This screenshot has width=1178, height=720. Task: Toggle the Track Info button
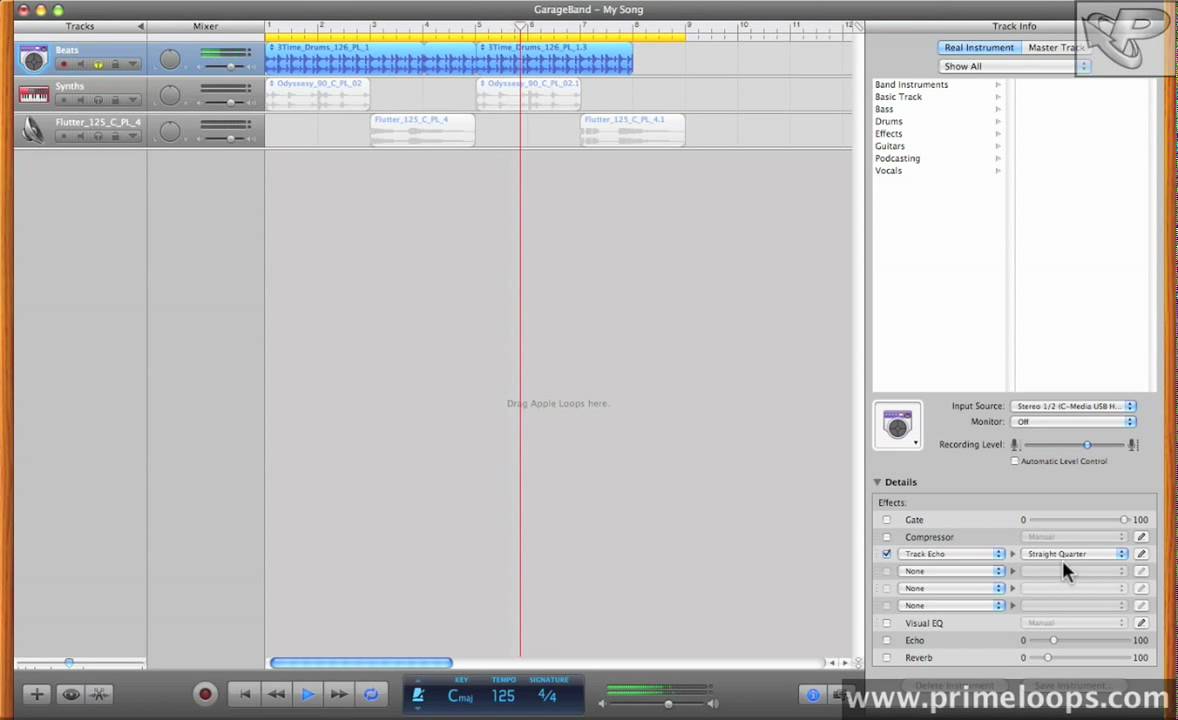point(813,695)
